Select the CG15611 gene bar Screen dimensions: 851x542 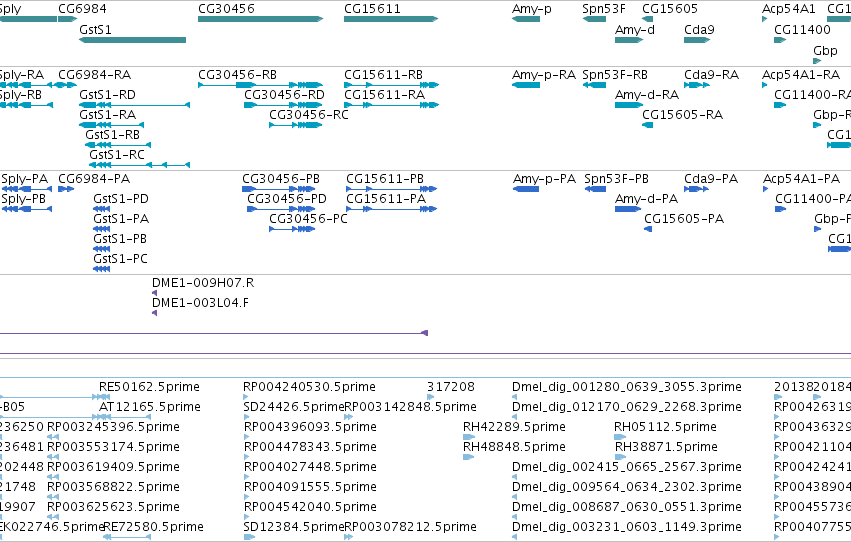coord(391,19)
